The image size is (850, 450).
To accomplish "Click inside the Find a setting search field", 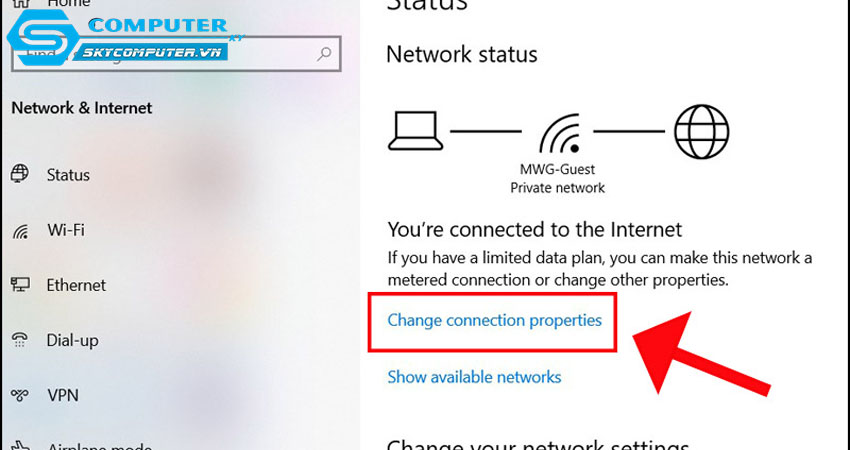I will 176,53.
